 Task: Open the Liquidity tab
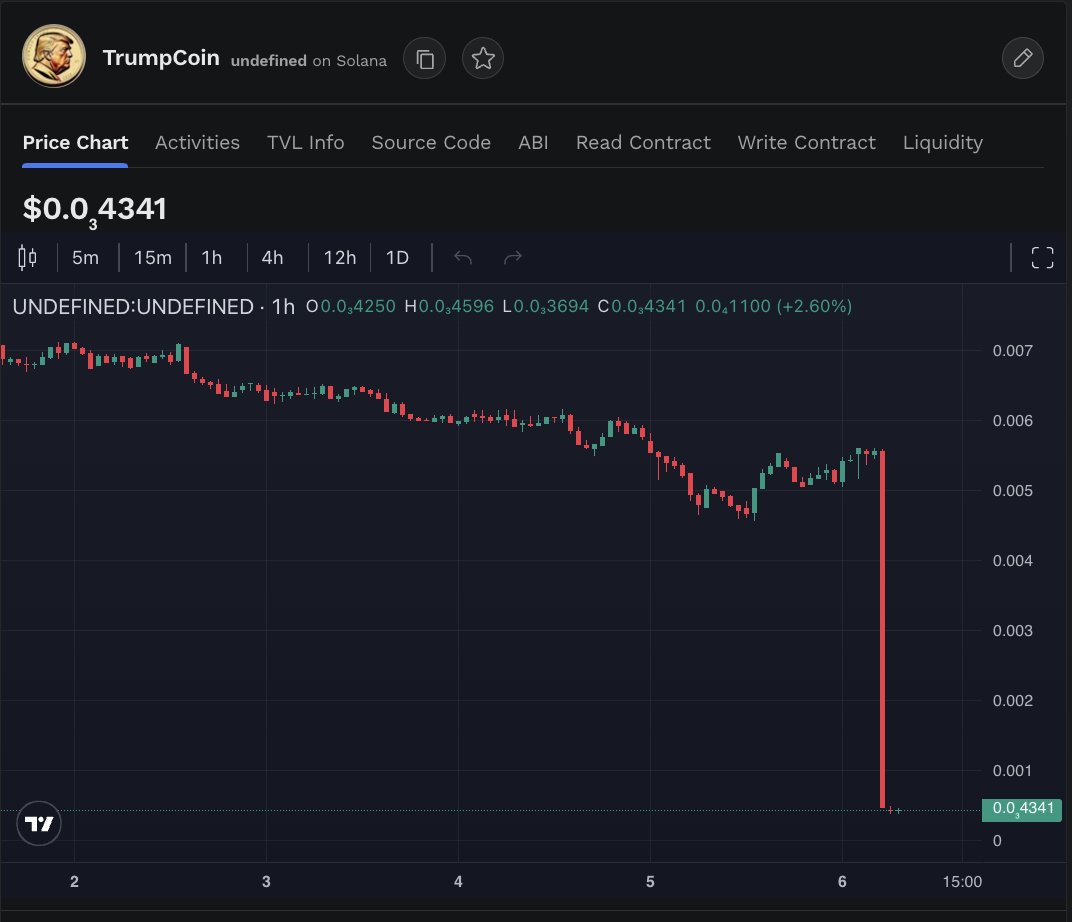coord(943,142)
